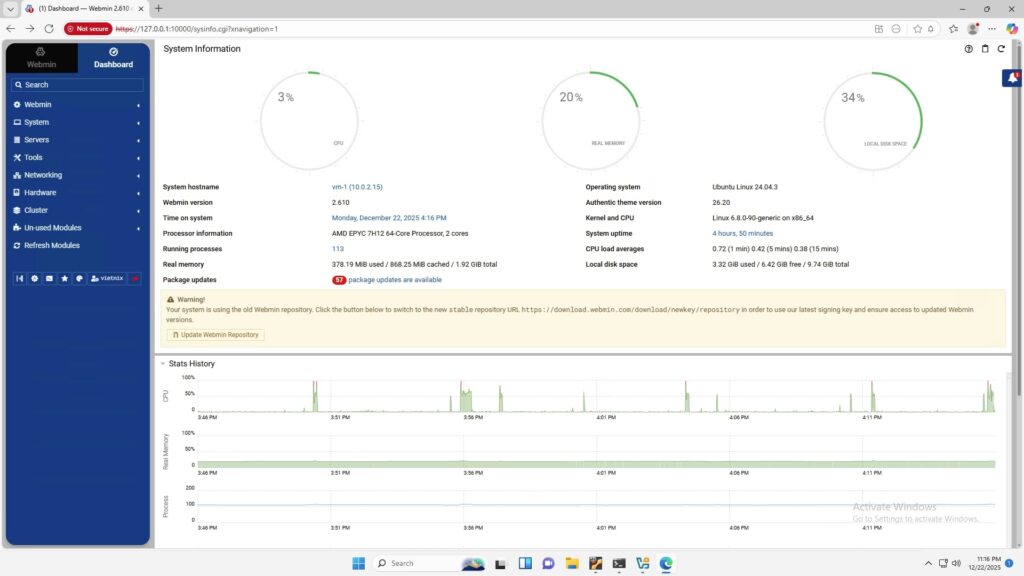Open the browser profile avatar
This screenshot has width=1024, height=576.
click(x=973, y=29)
